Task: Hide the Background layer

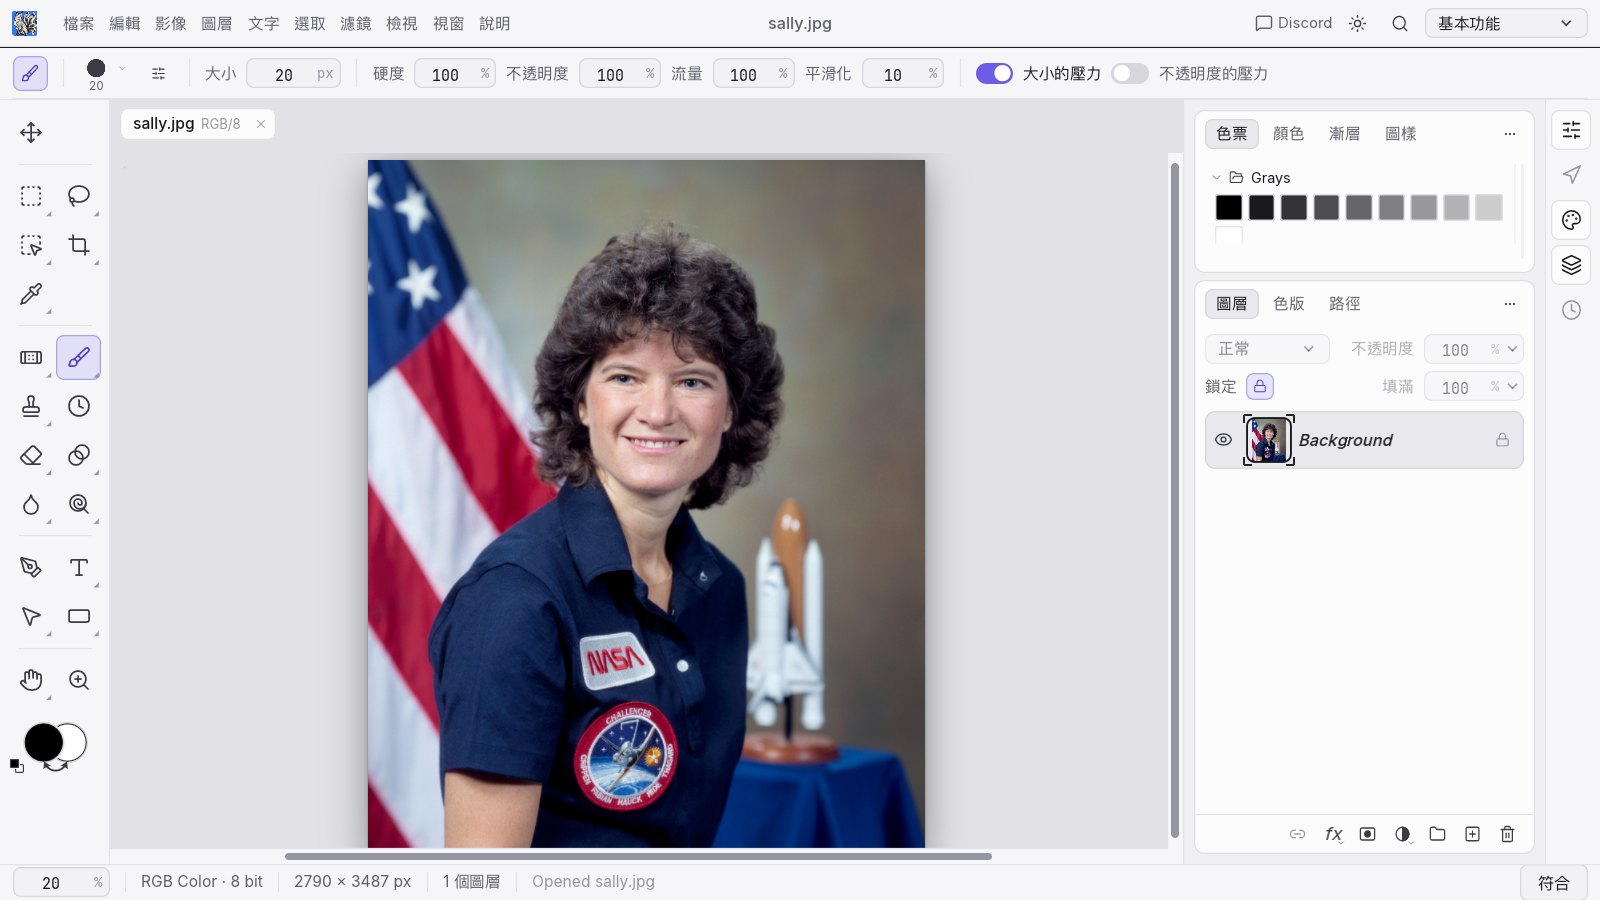Action: click(x=1223, y=440)
